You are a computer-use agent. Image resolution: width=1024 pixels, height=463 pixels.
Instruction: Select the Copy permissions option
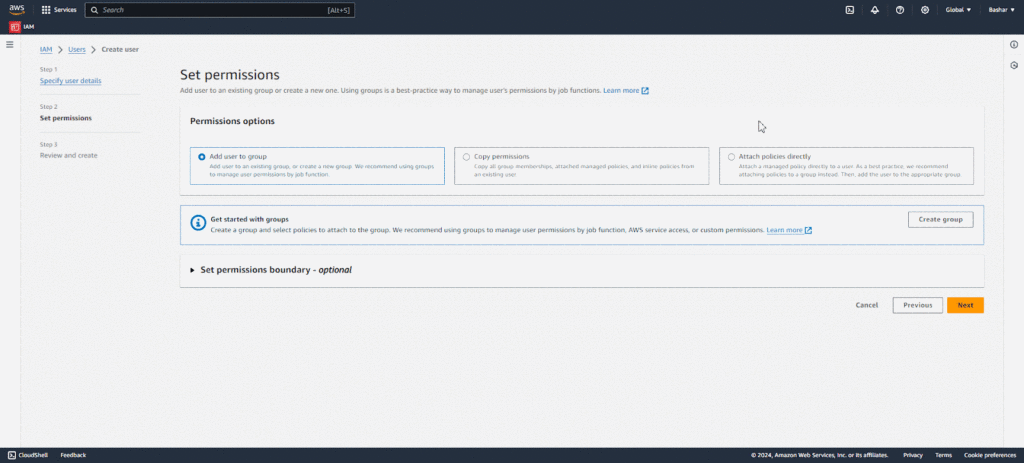click(x=466, y=157)
